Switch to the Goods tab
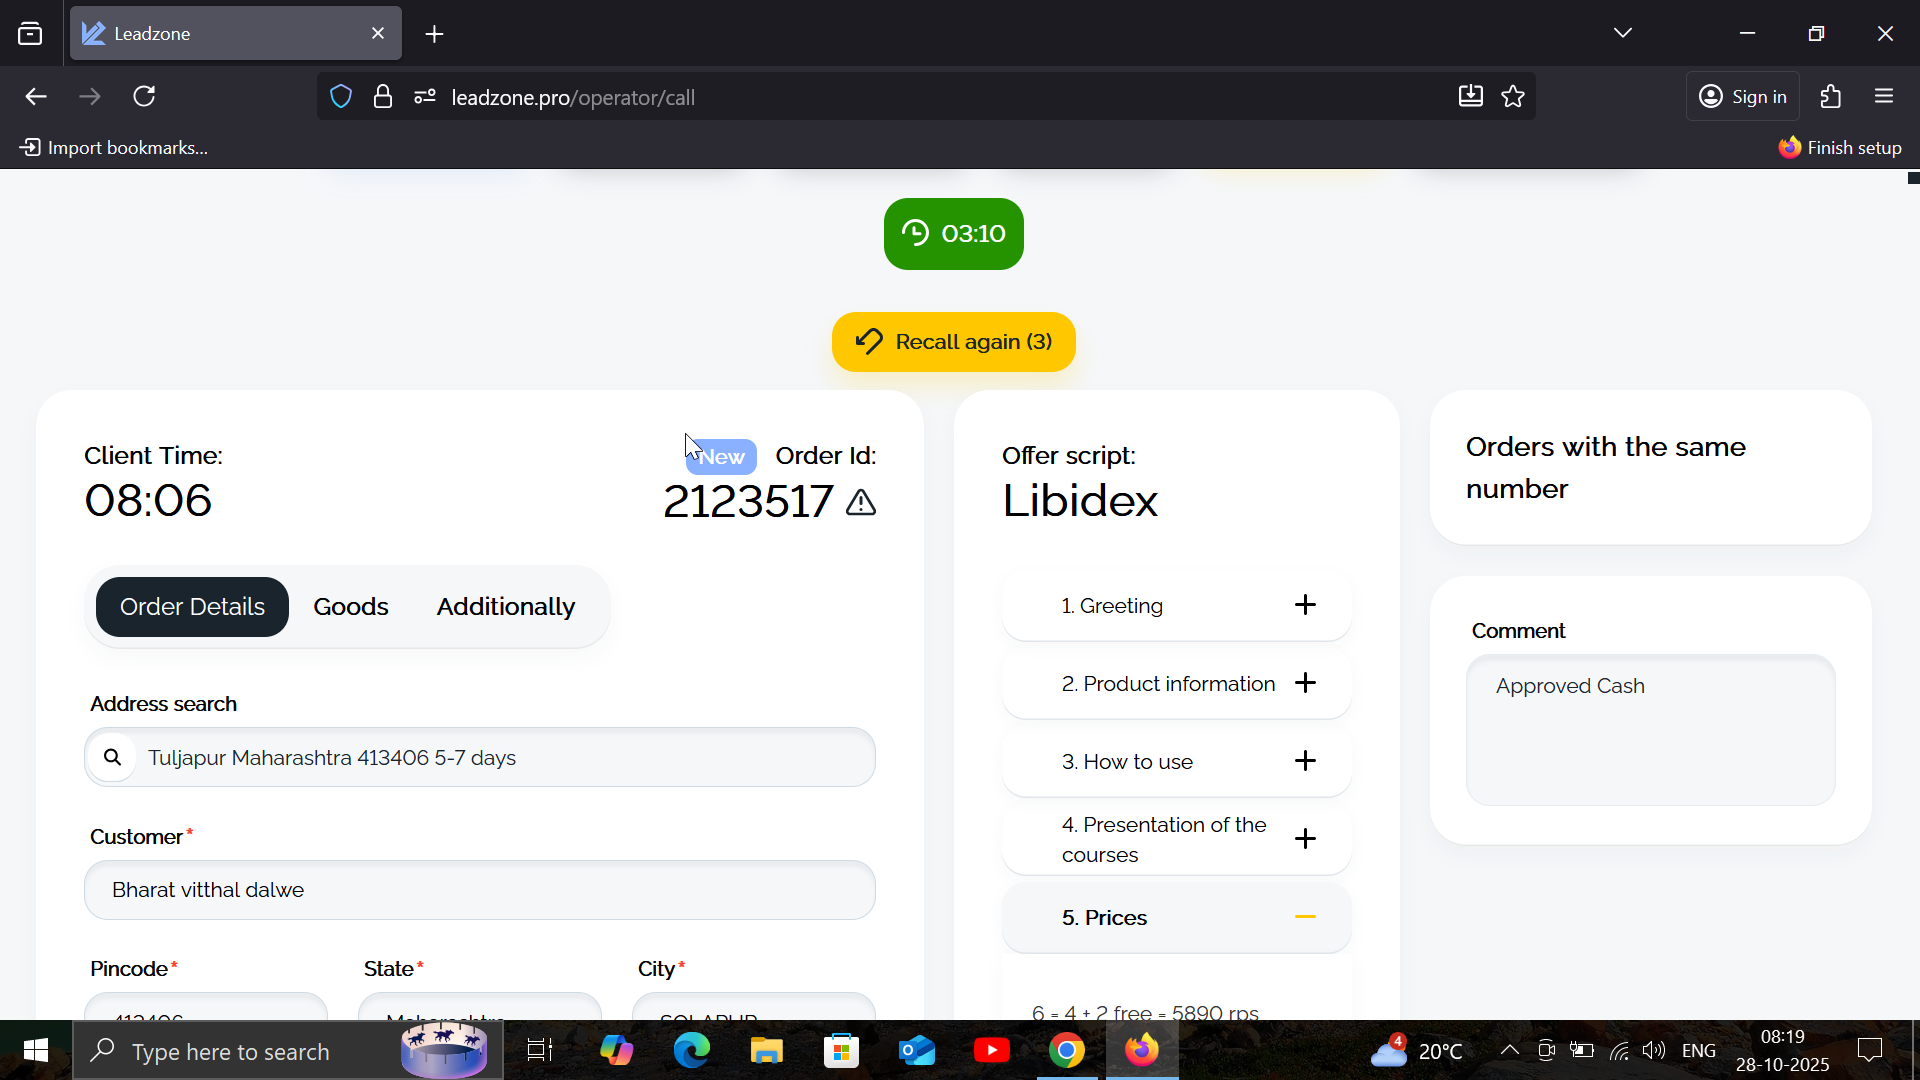Screen dimensions: 1920x1080 pyautogui.click(x=350, y=607)
